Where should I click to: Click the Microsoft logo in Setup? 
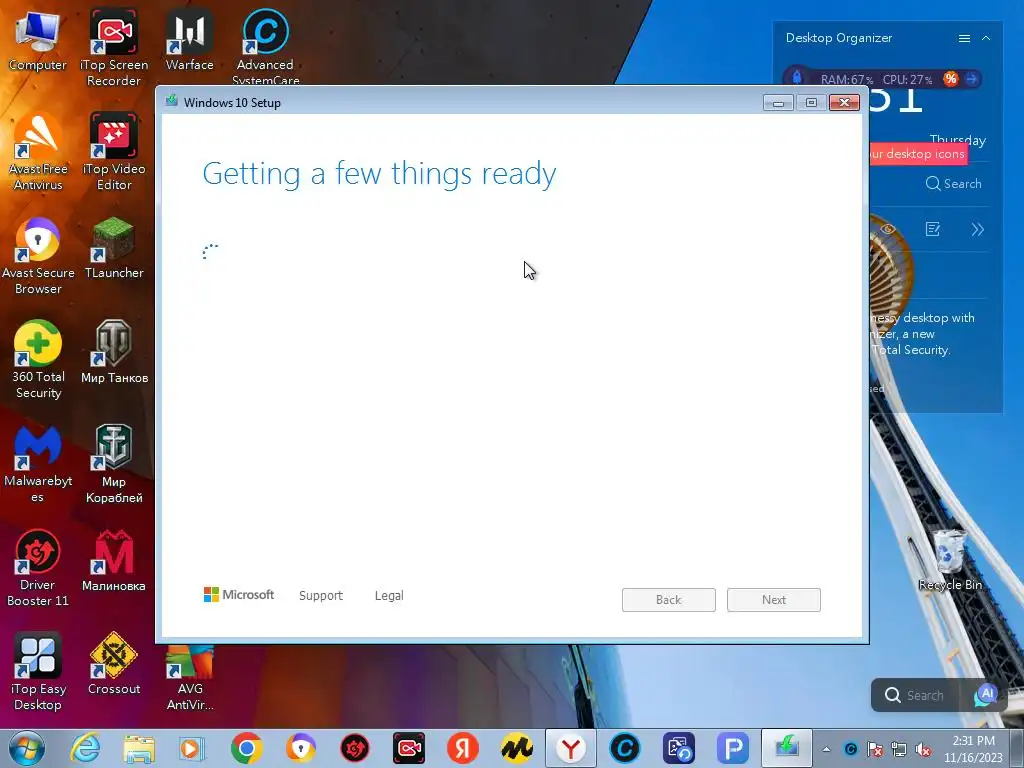click(x=238, y=595)
